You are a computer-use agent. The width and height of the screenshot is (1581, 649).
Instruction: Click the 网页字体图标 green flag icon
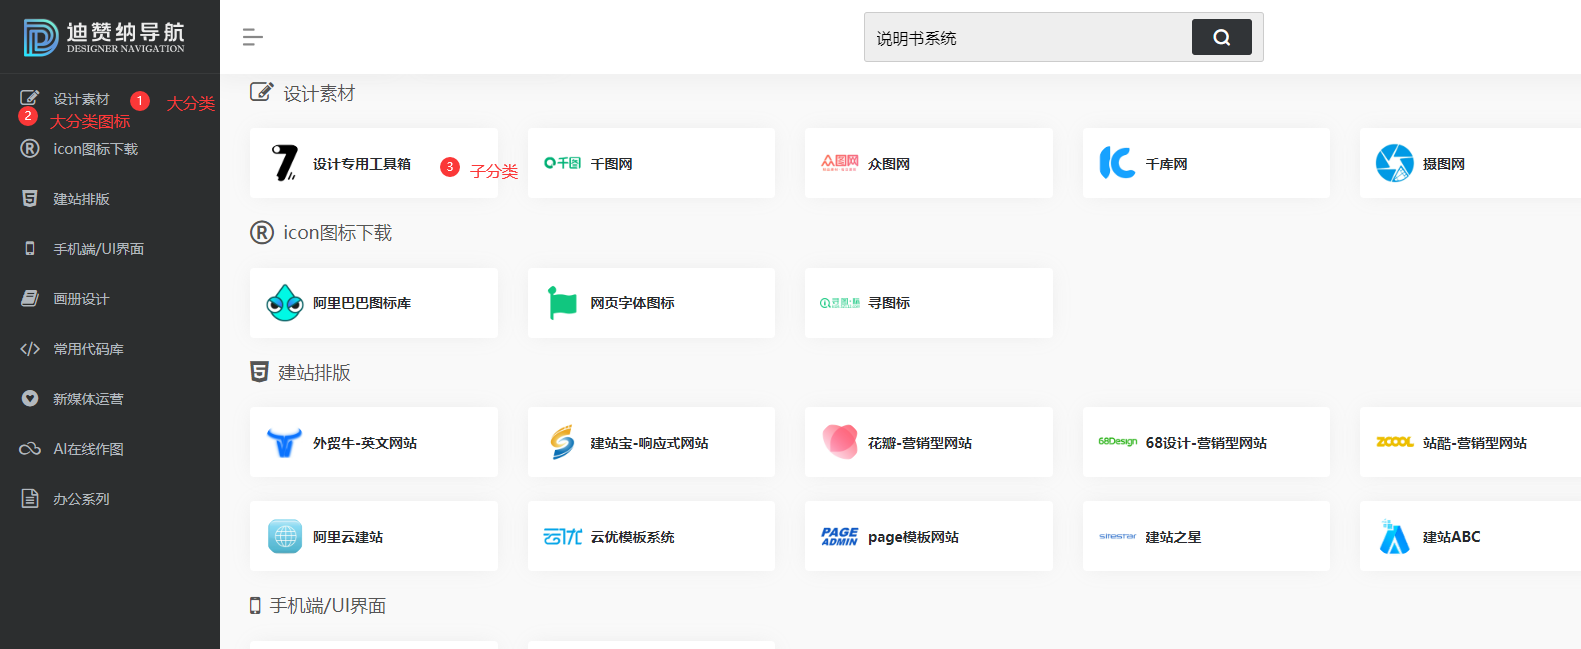pyautogui.click(x=562, y=303)
